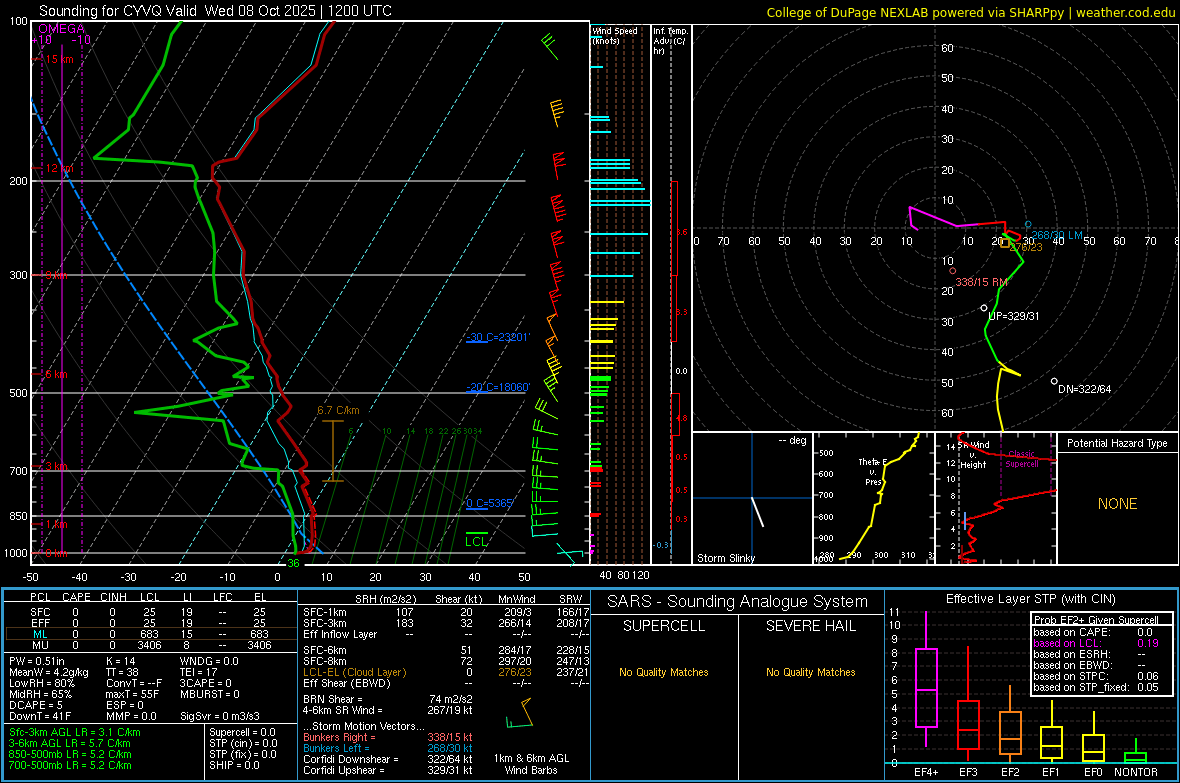1180x783 pixels.
Task: Click the 'maxT = 55F' value
Action: (x=132, y=694)
